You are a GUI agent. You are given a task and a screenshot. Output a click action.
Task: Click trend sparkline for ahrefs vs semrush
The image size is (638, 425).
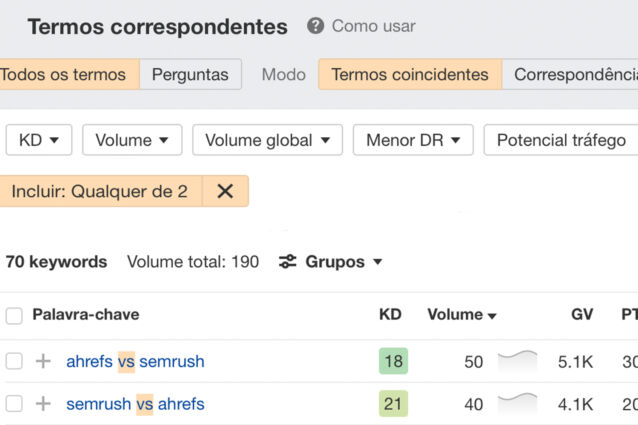coord(517,359)
